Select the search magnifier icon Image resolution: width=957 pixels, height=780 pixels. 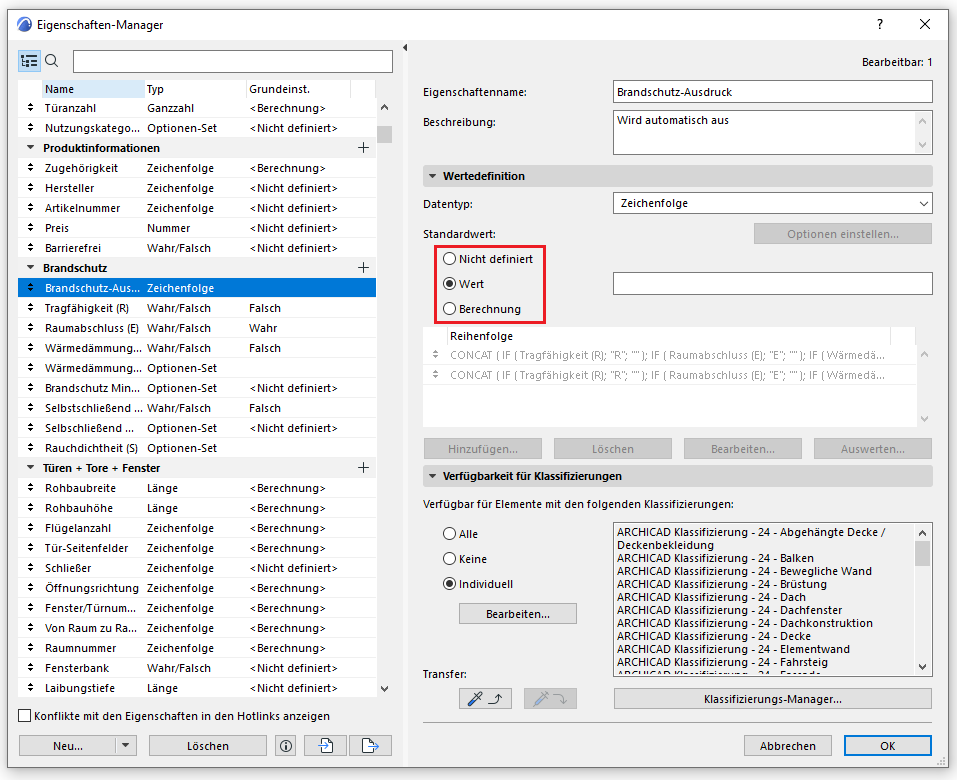(x=52, y=60)
